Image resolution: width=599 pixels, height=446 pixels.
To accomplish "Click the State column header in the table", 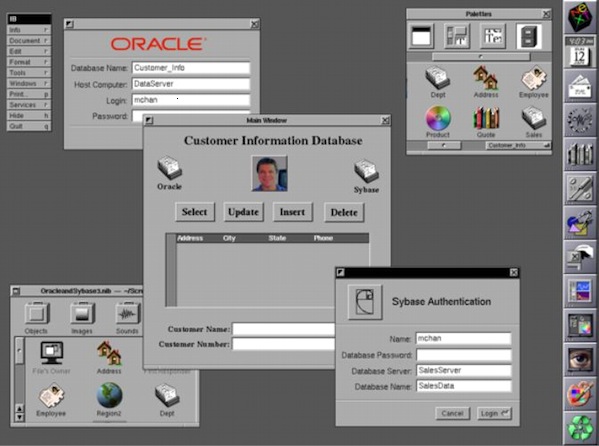I will [277, 238].
